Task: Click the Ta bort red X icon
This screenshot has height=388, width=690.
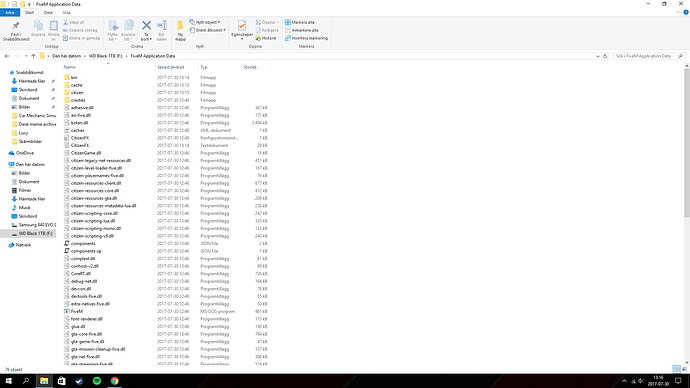Action: [x=146, y=25]
